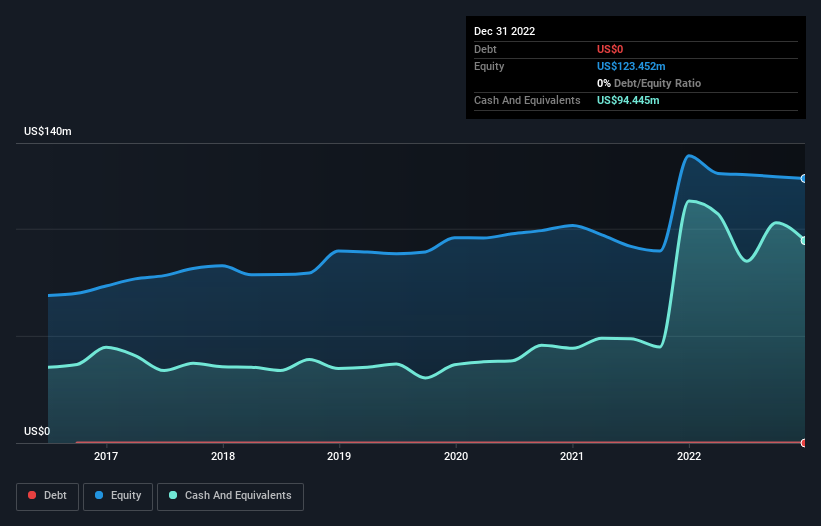Click the US$0 y-axis label

click(x=37, y=431)
